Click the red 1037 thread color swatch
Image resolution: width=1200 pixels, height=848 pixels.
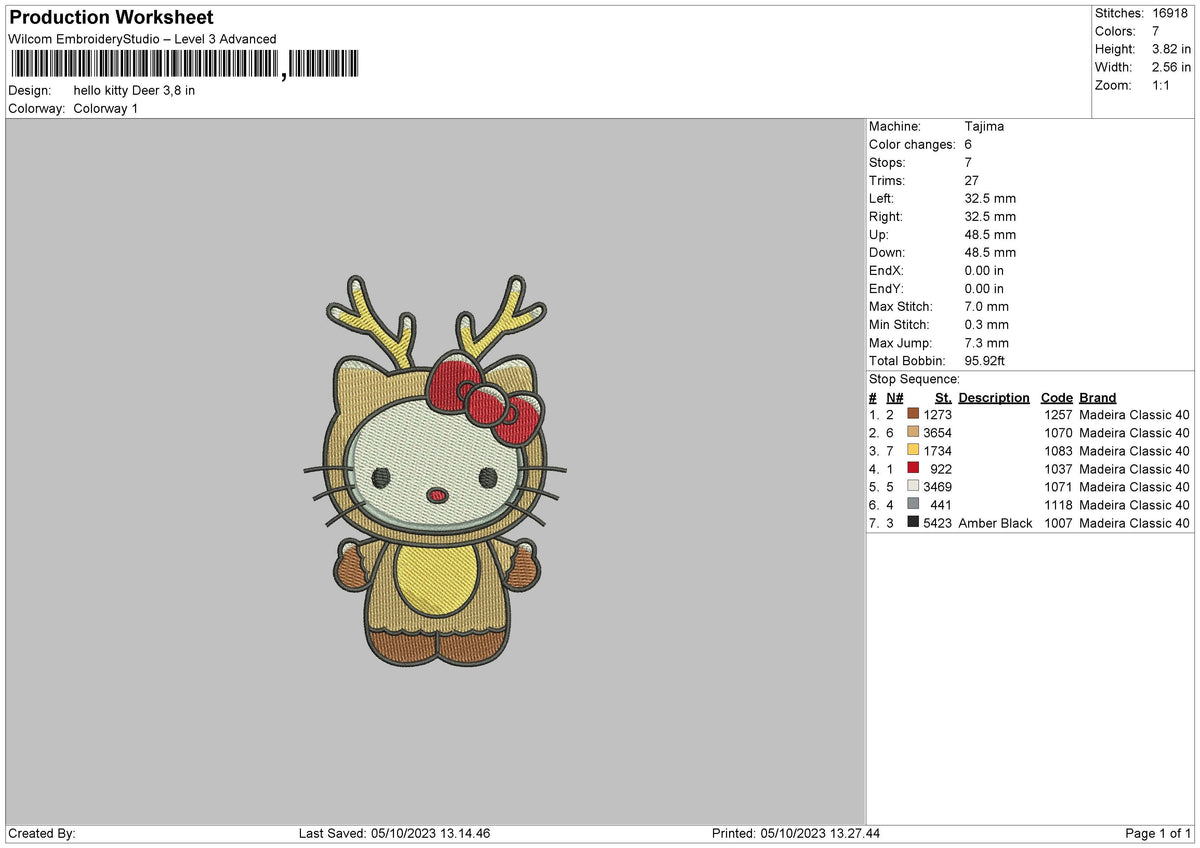point(913,468)
